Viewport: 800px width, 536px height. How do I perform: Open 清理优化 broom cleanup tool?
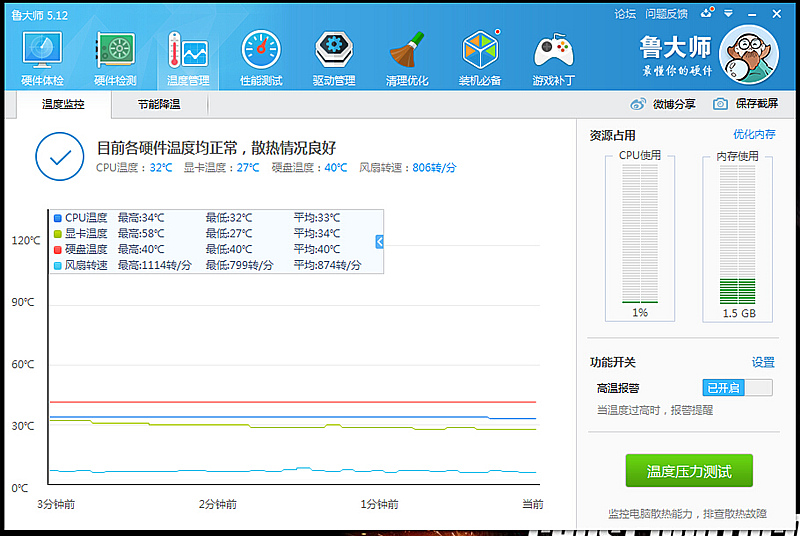coord(407,58)
